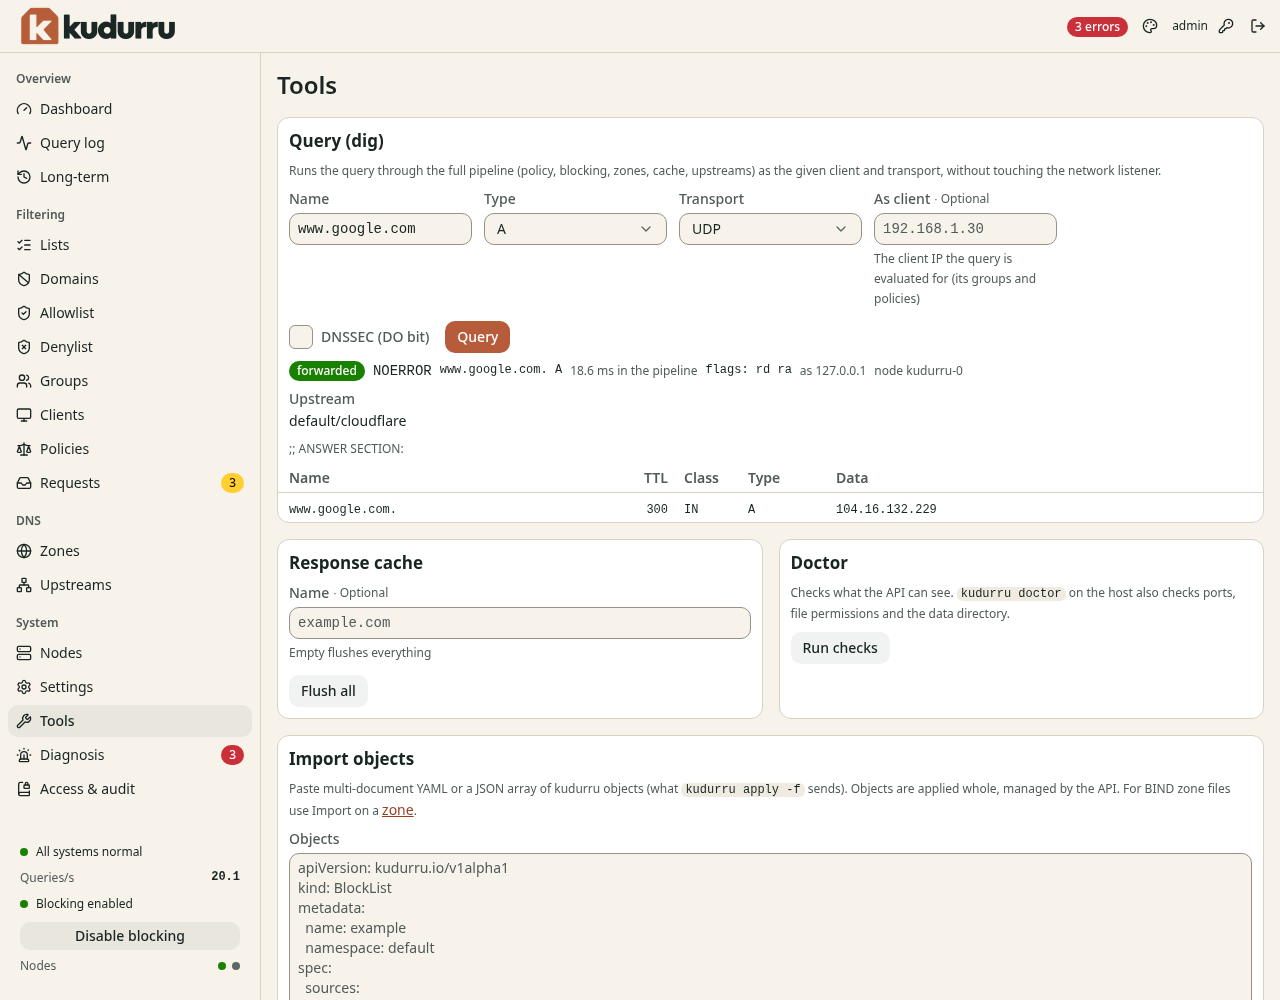Open the Transport dropdown
This screenshot has width=1280, height=1000.
click(770, 229)
